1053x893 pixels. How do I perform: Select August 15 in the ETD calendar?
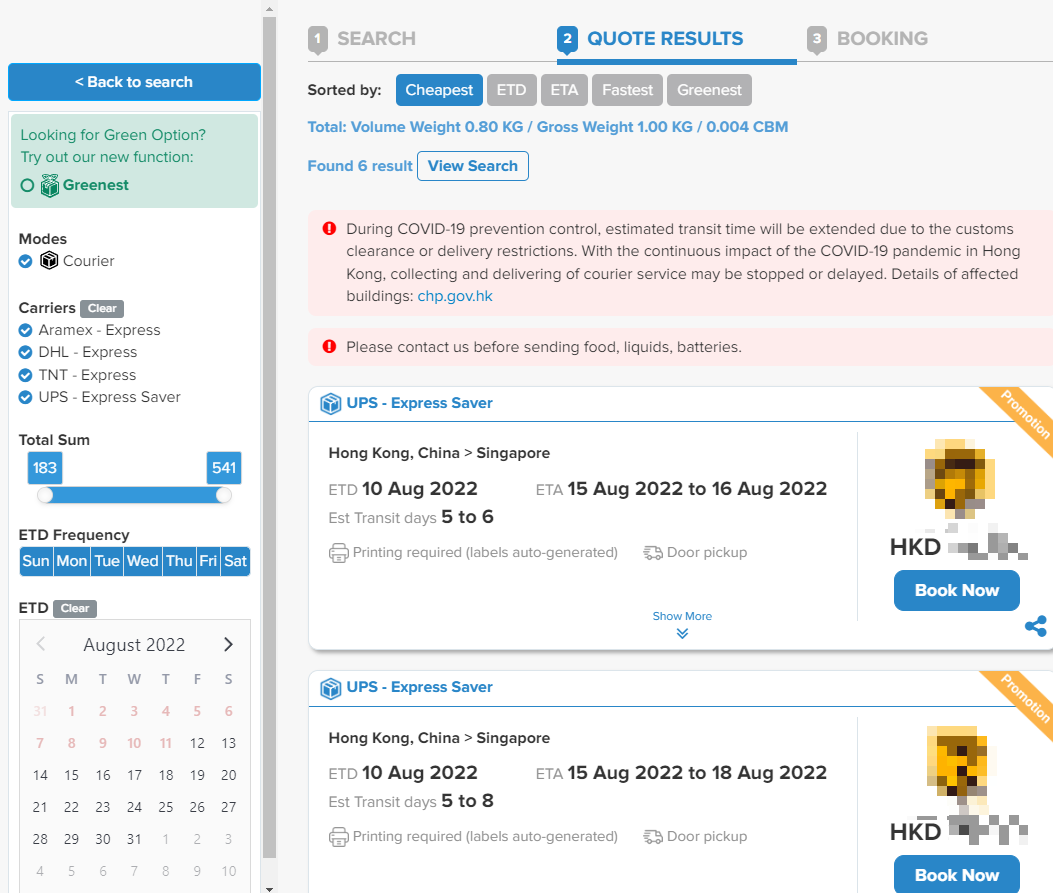(x=71, y=776)
